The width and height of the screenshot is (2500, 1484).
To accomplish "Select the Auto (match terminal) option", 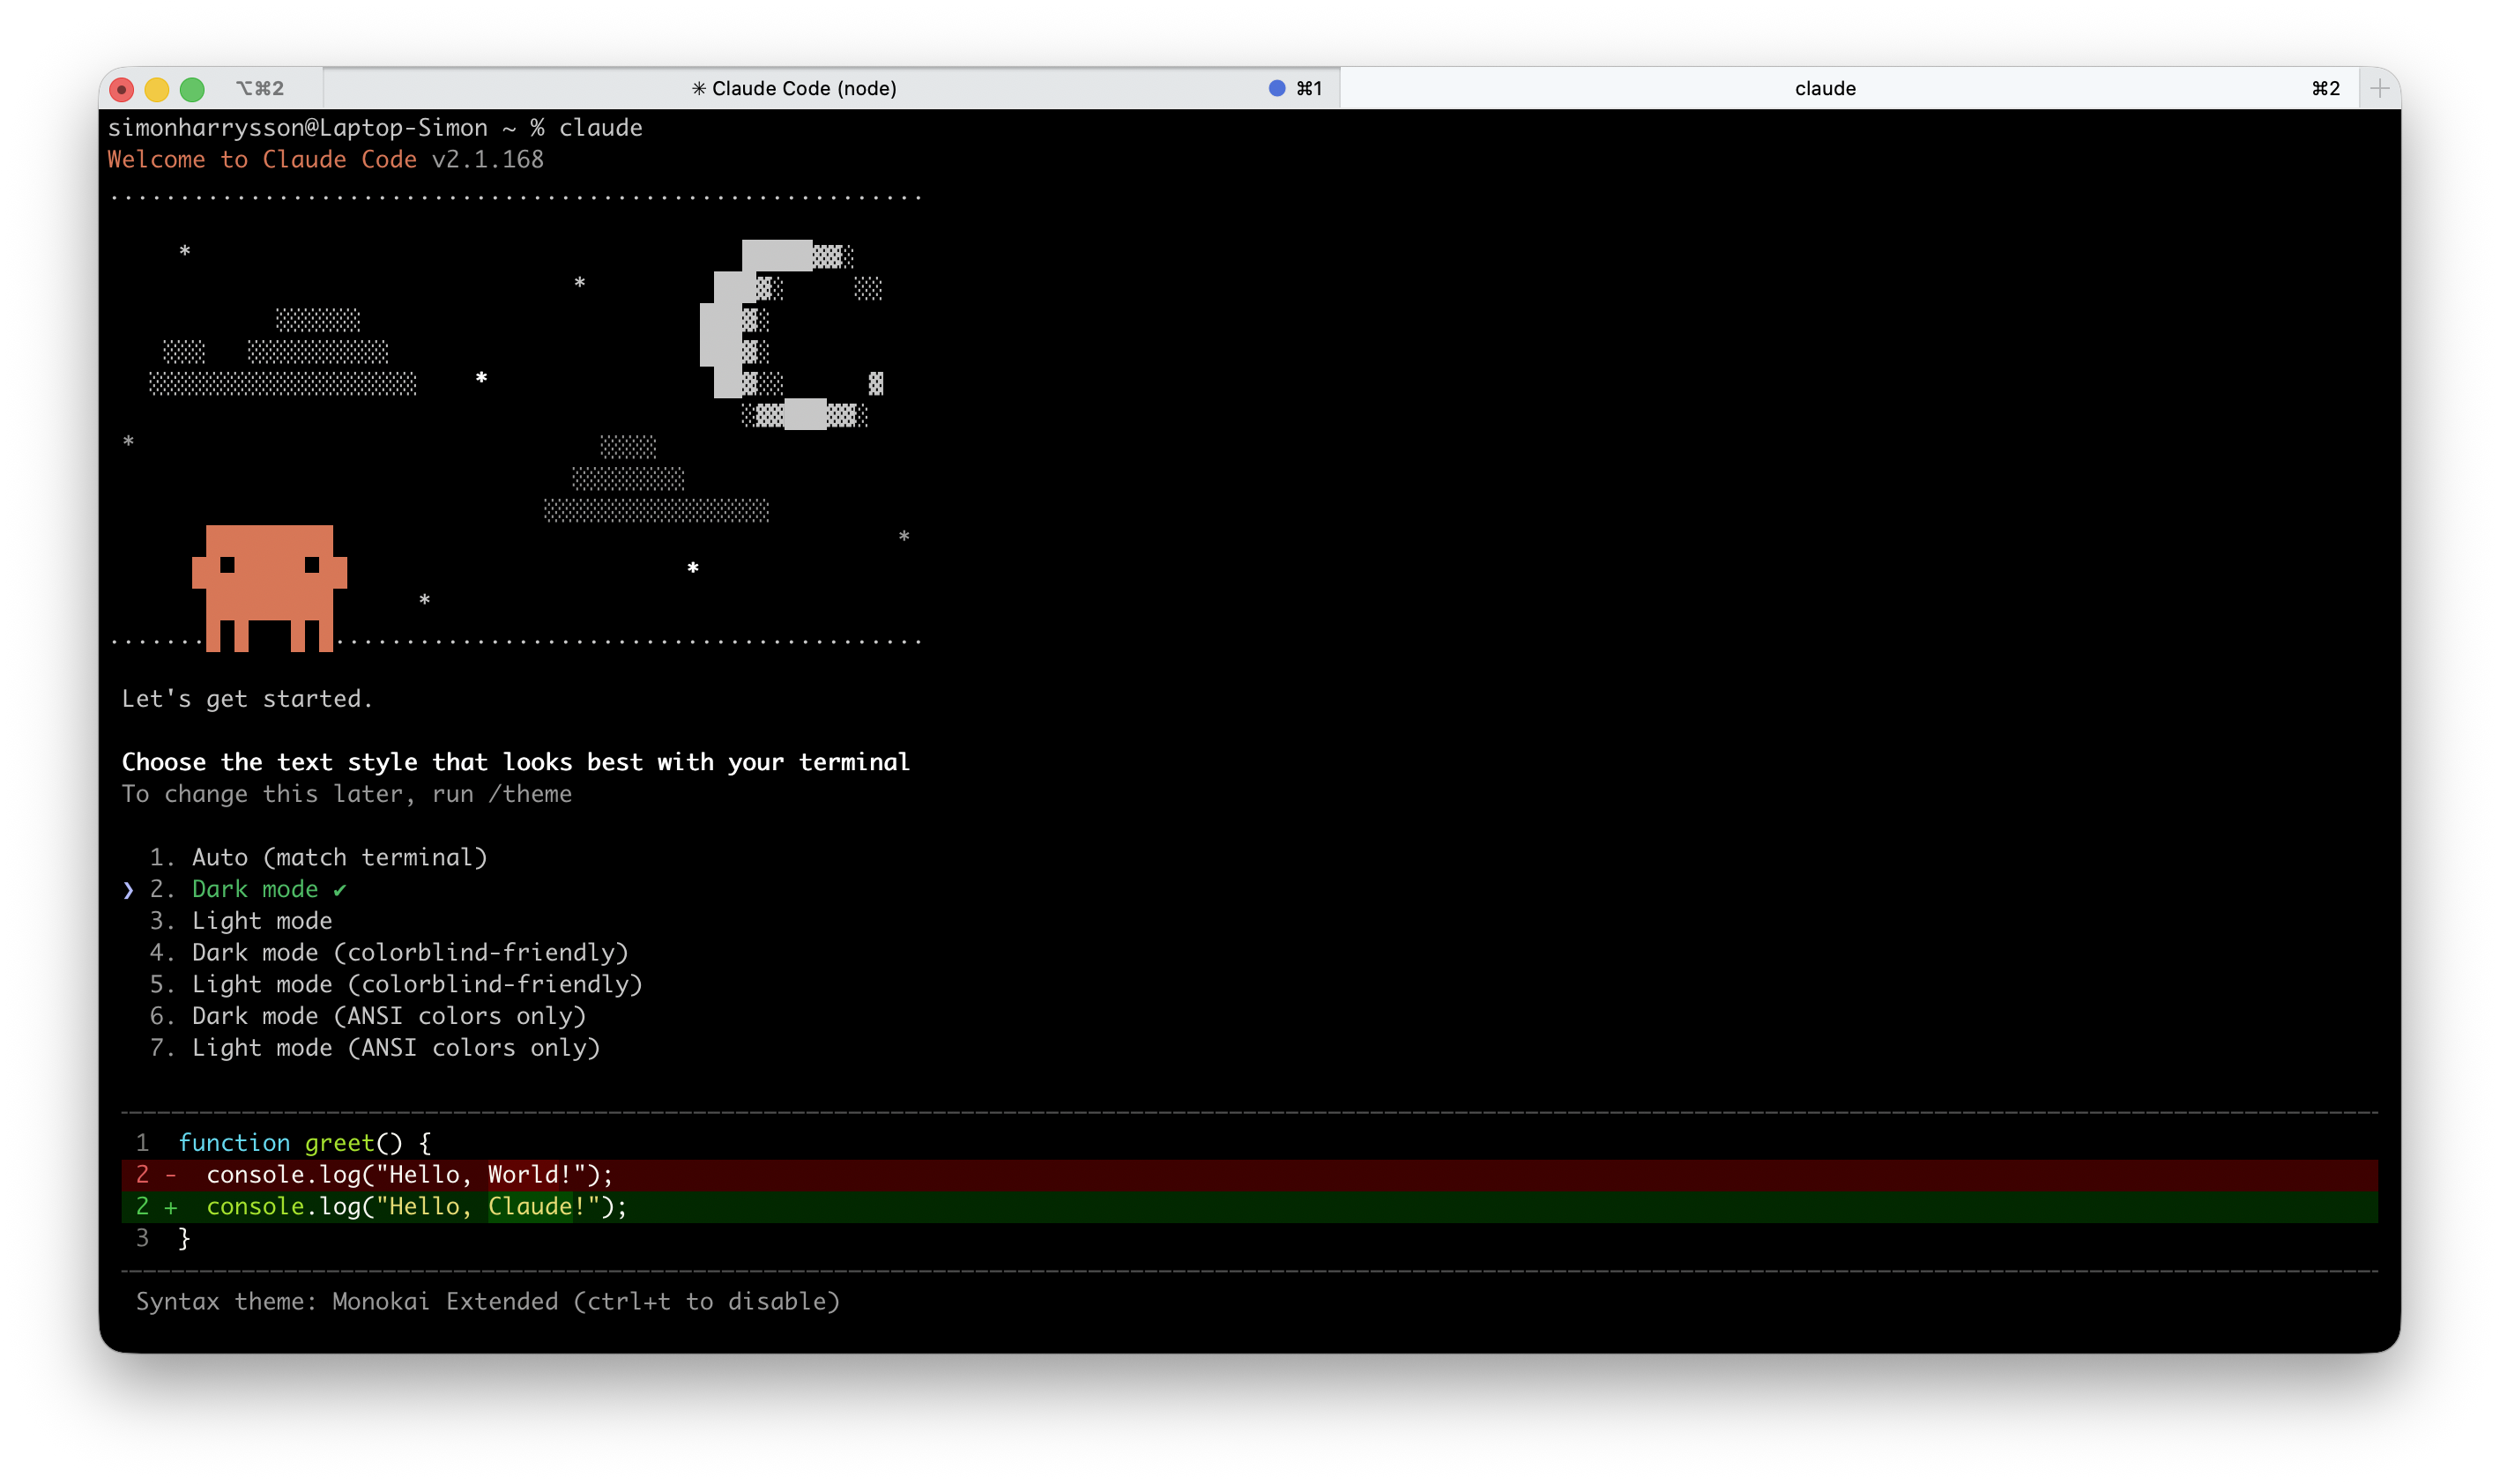I will [x=319, y=857].
